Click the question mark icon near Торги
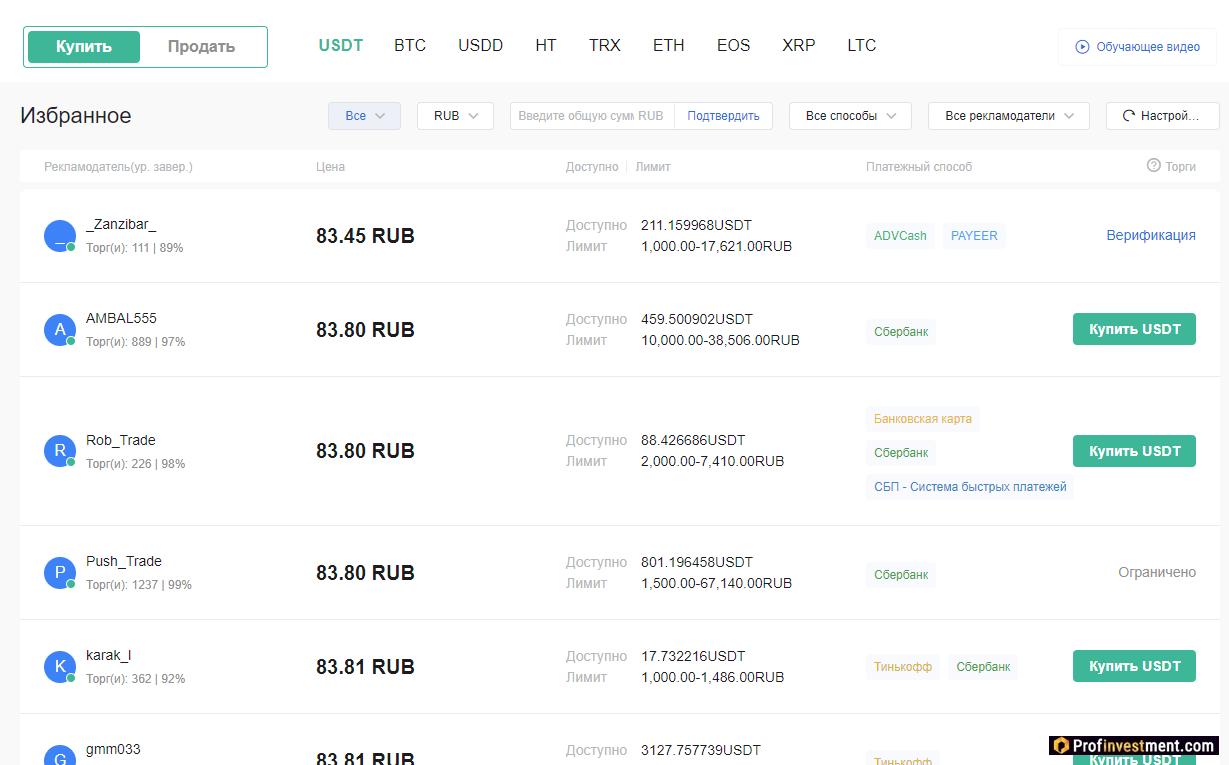Screen dimensions: 1229x765 click(1153, 166)
